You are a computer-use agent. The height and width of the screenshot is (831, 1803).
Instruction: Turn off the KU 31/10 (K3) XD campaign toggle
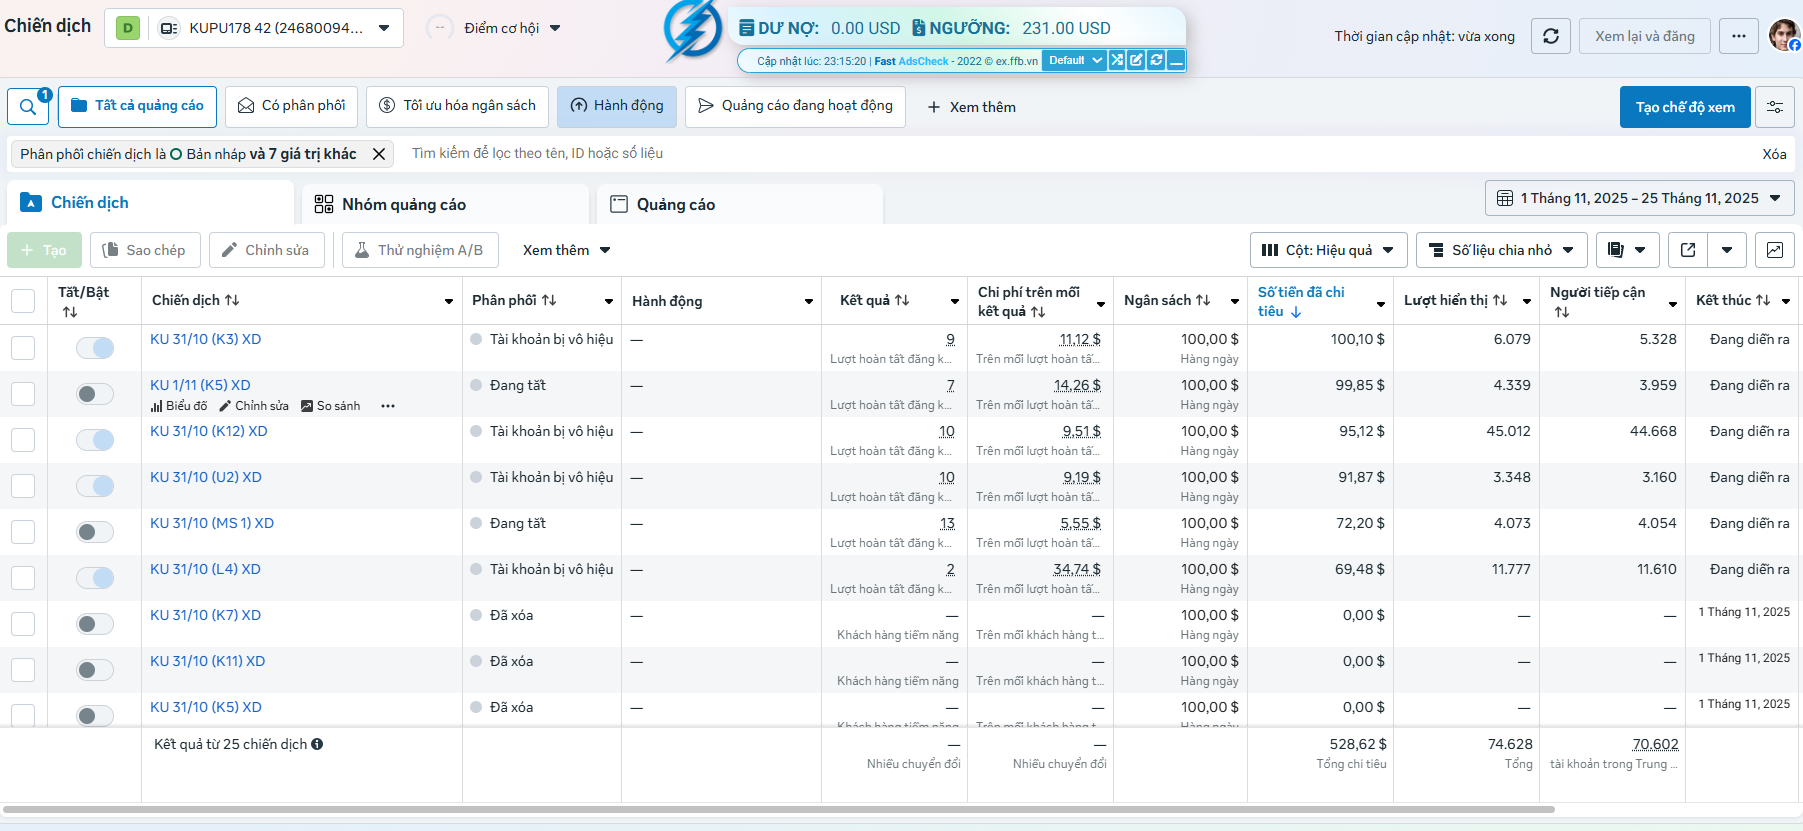95,348
